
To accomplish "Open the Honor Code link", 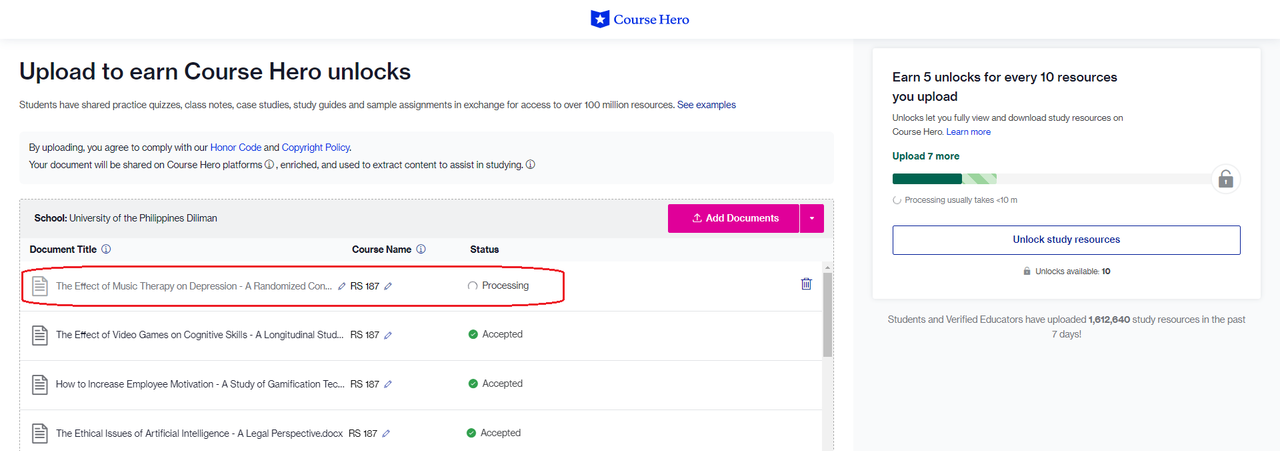I will [x=235, y=147].
